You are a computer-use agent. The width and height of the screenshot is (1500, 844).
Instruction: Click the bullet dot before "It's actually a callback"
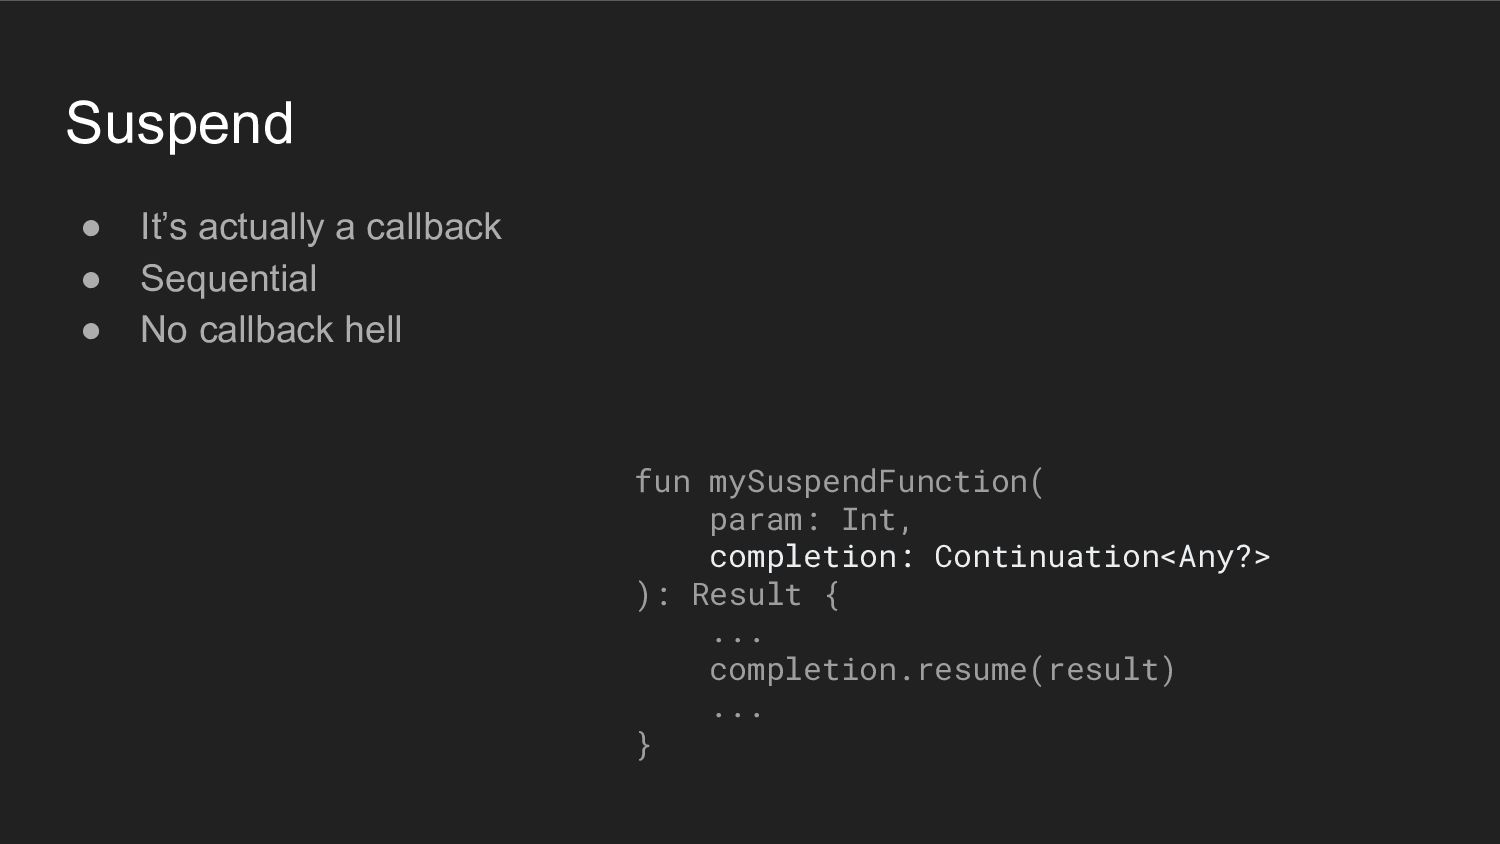tap(91, 229)
